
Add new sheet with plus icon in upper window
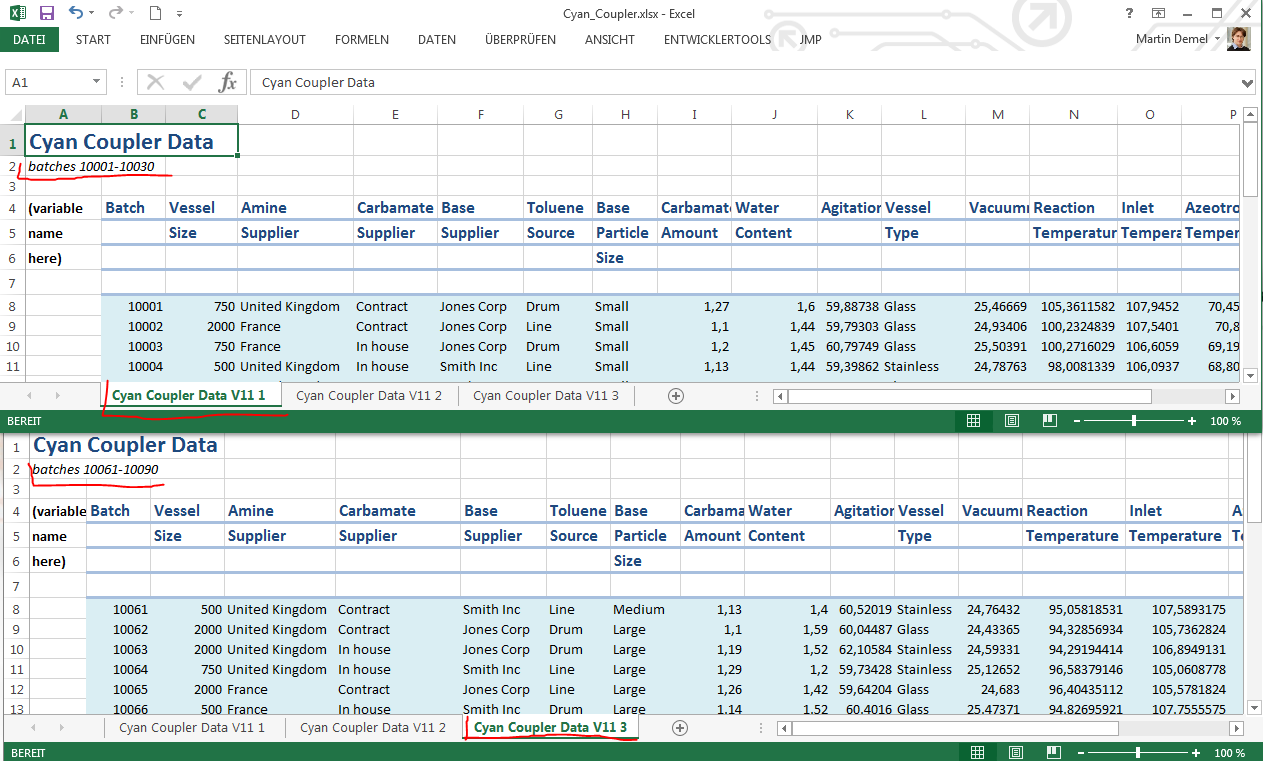pos(676,396)
